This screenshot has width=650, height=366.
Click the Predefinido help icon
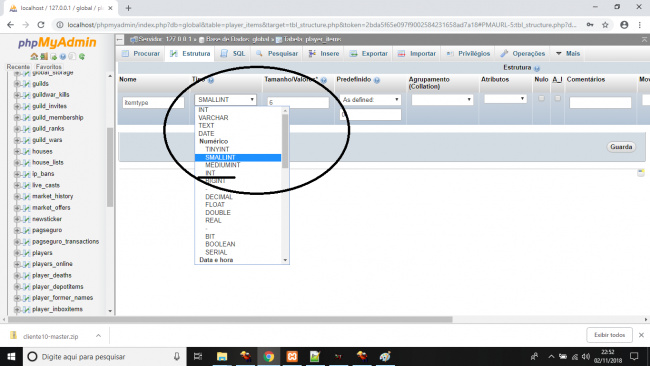tap(376, 80)
